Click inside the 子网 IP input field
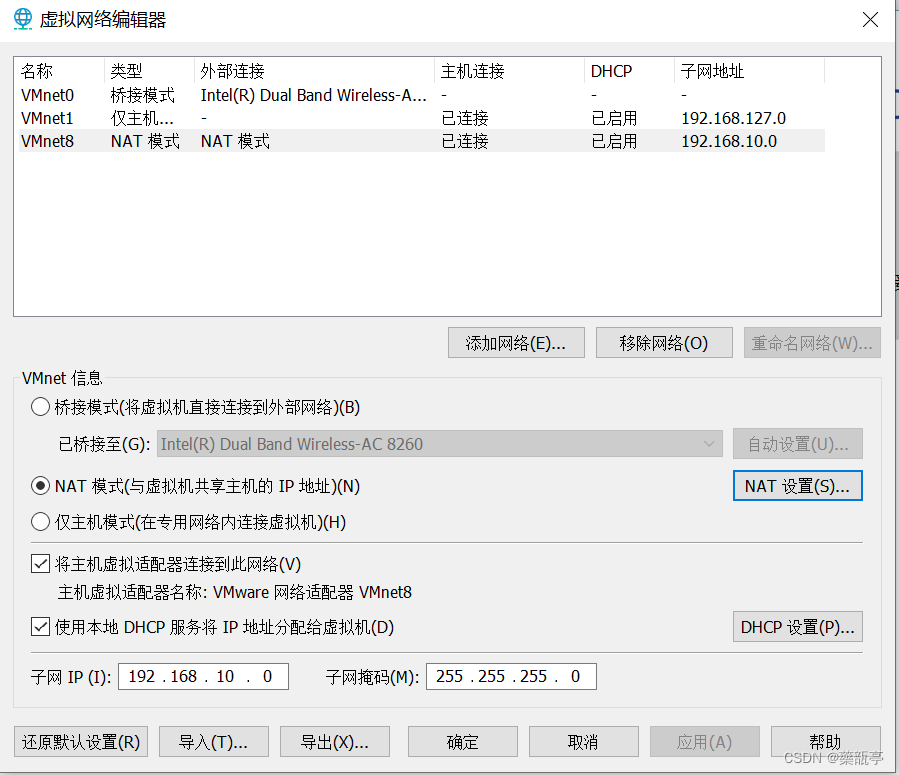Image resolution: width=899 pixels, height=775 pixels. coord(202,676)
